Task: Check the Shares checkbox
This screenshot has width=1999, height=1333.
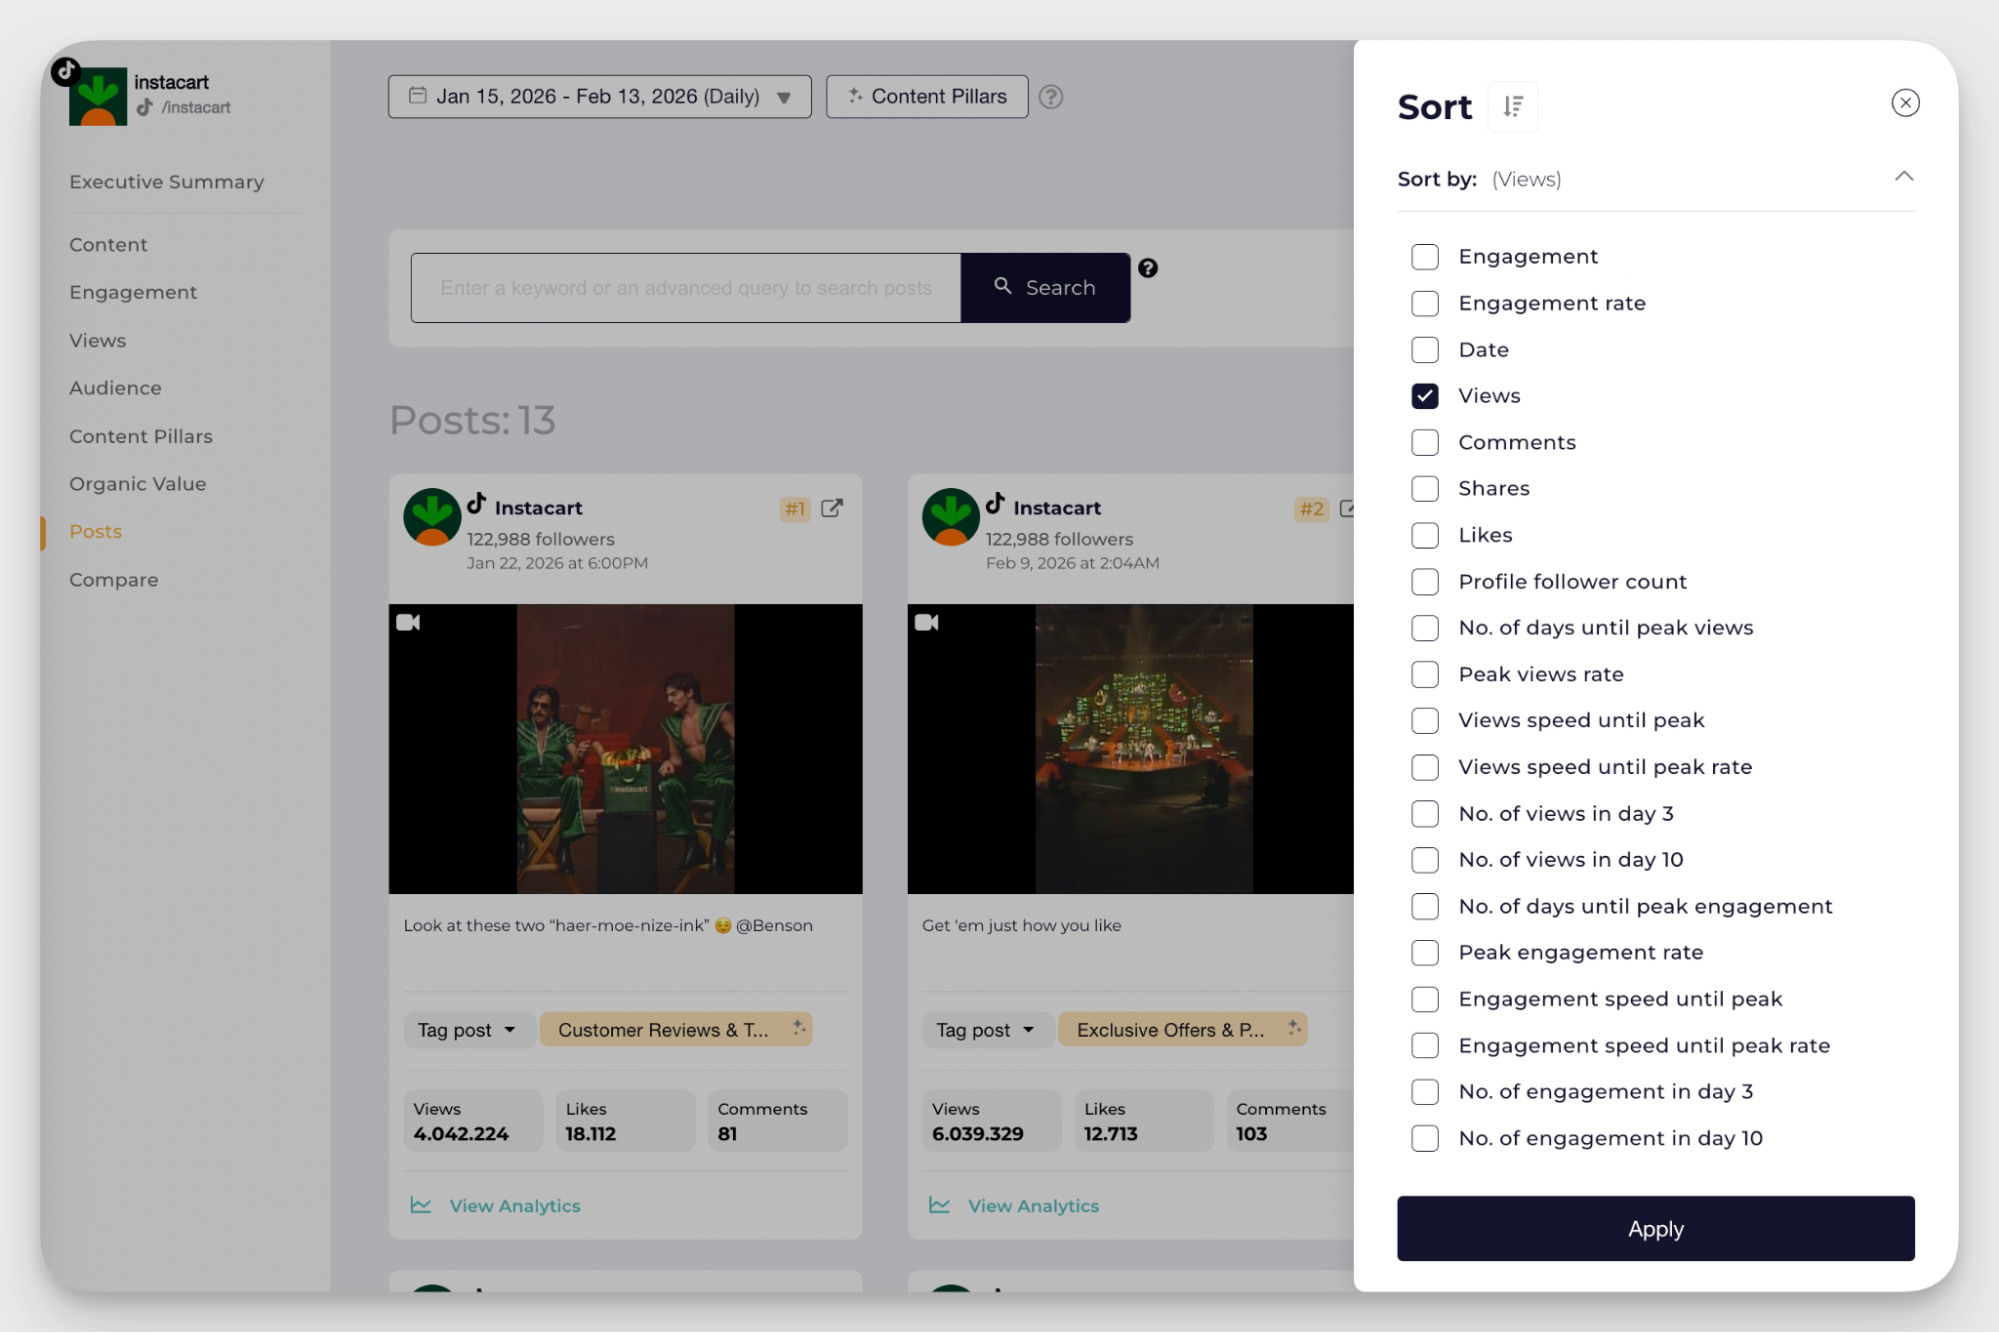Action: point(1424,488)
